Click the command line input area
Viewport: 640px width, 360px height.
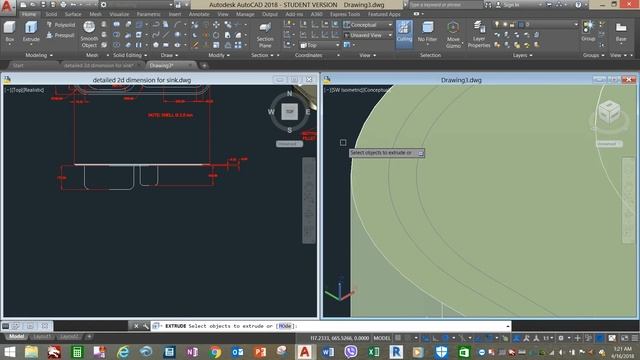[x=330, y=326]
